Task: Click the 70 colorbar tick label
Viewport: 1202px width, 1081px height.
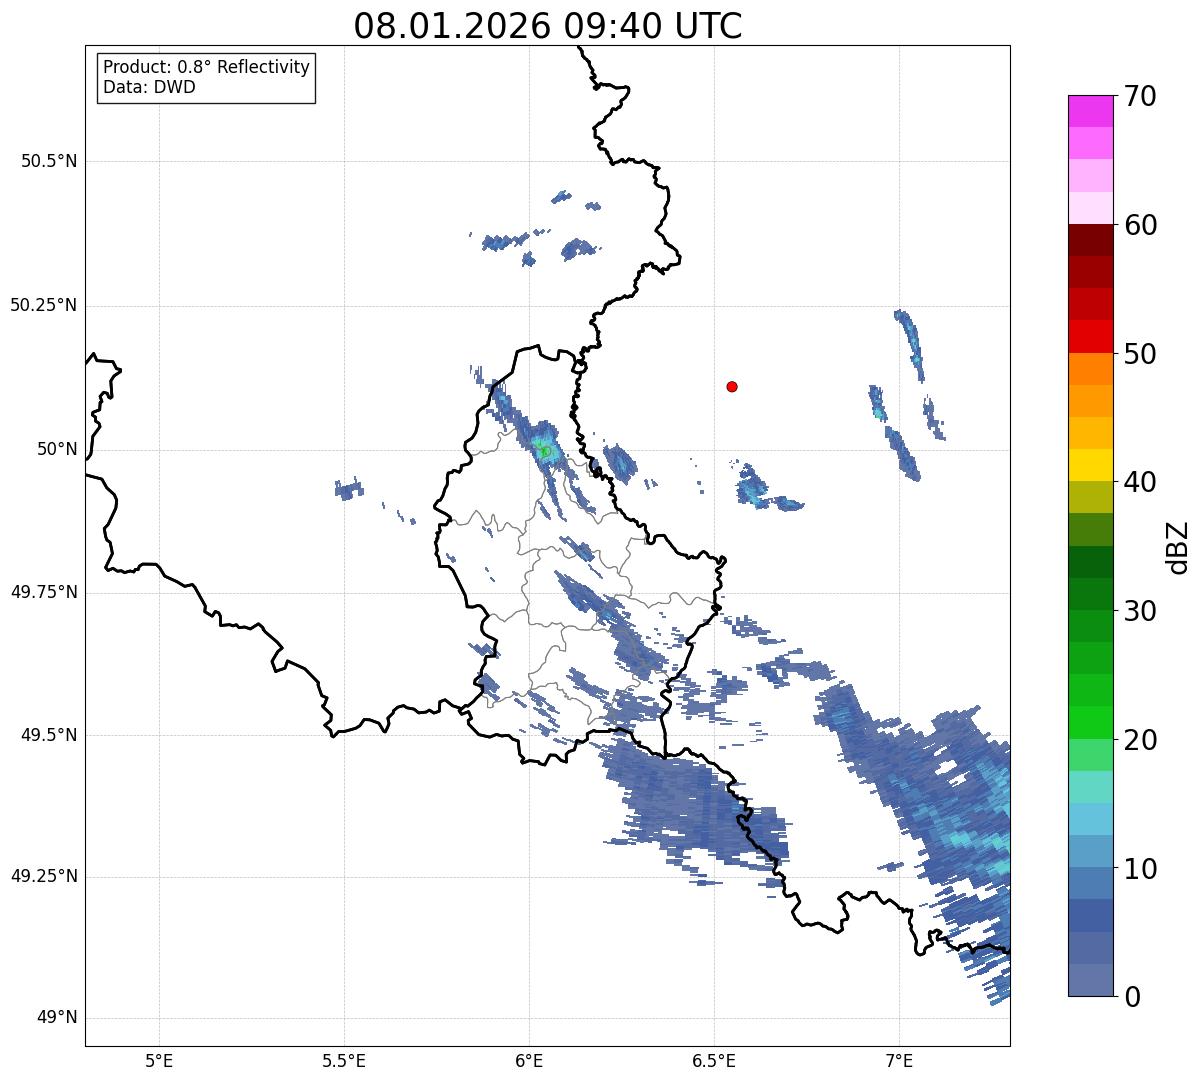Action: coord(1140,96)
